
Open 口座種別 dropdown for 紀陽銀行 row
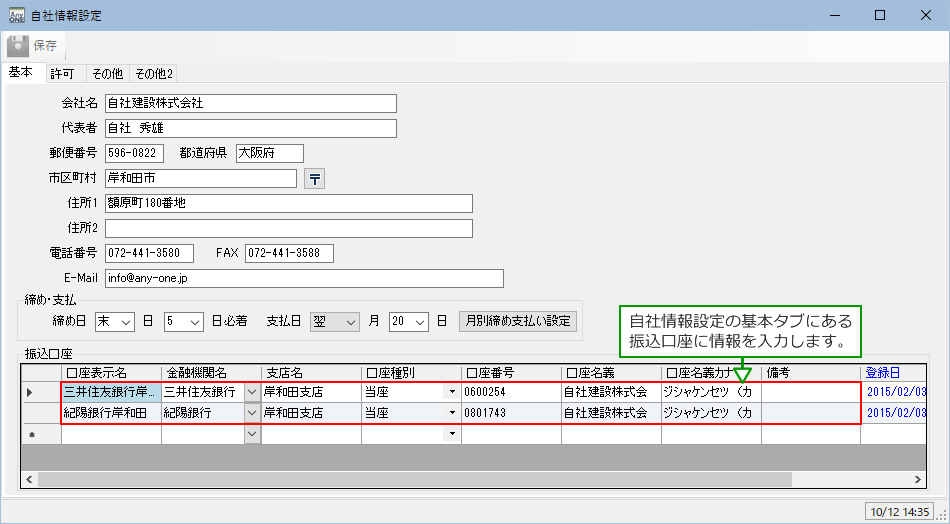coord(451,413)
